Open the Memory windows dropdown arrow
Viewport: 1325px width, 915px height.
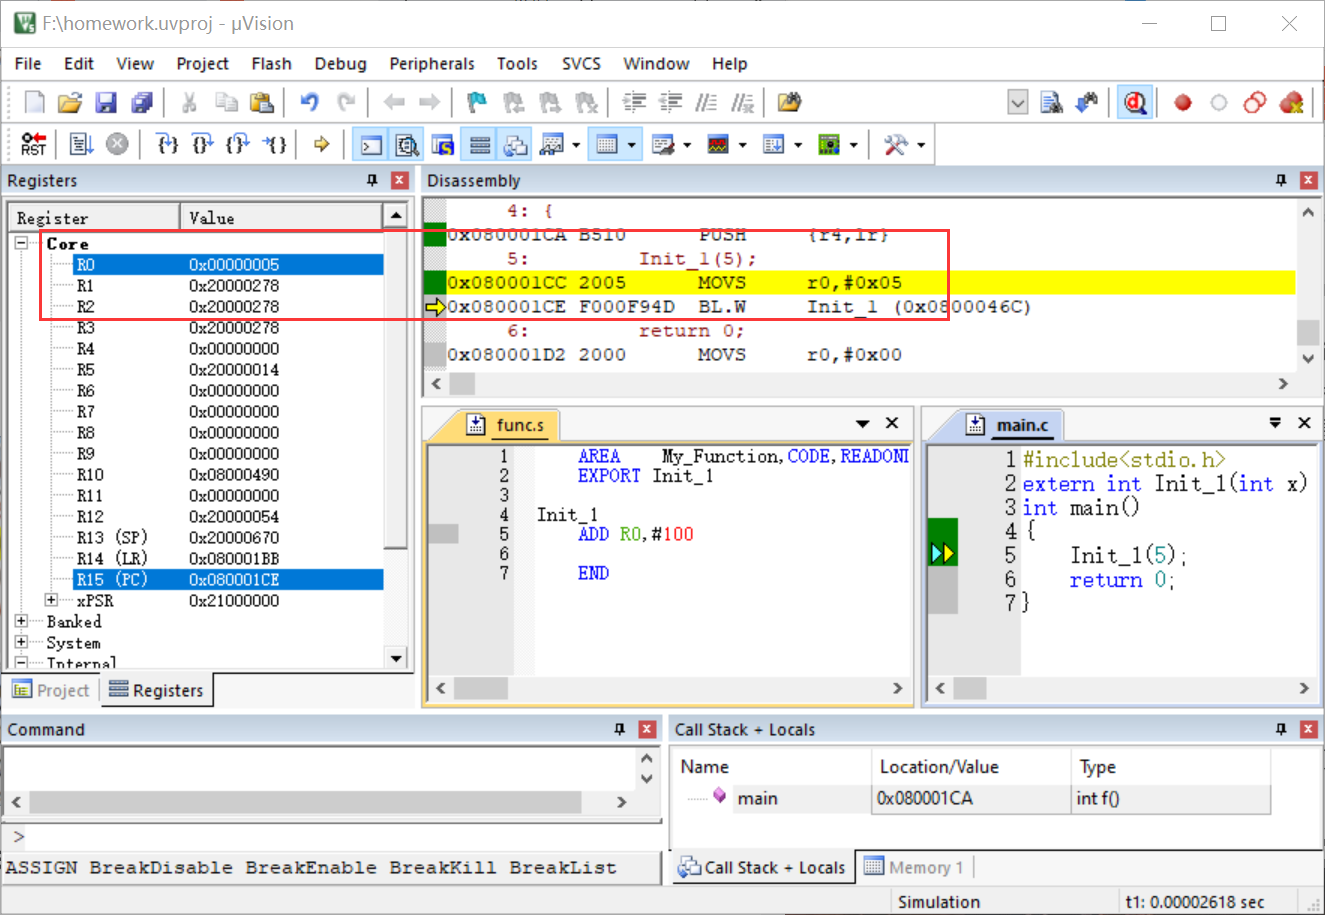(x=632, y=145)
